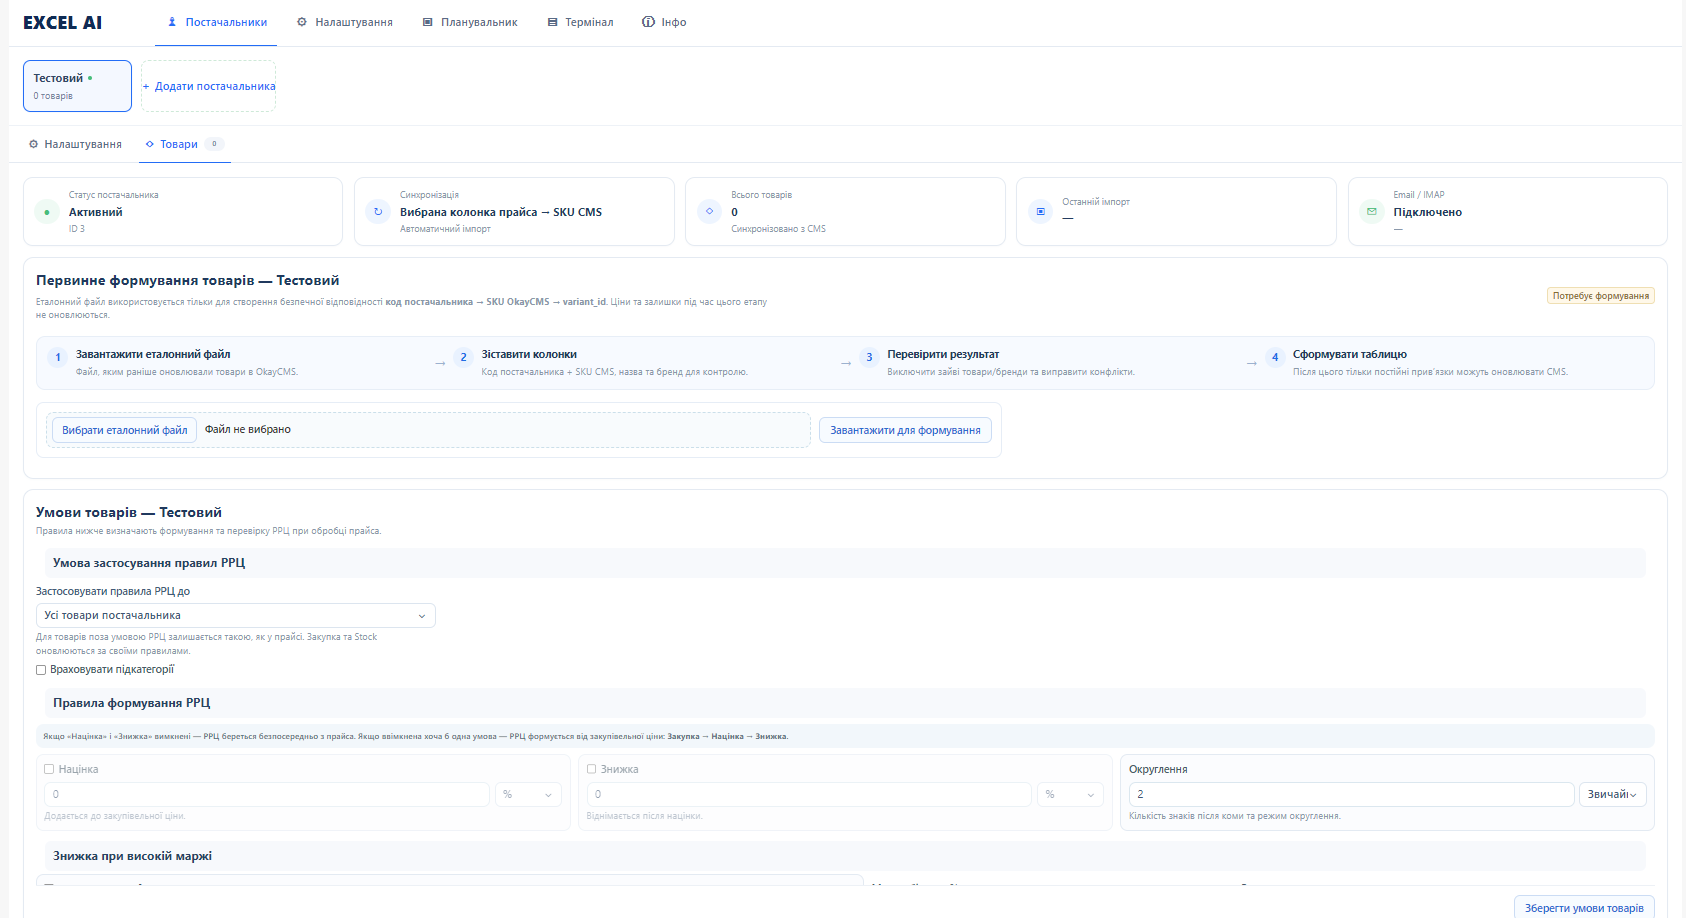Open the Усі товари постачальника dropdown
Screen dimensions: 1686x918
tap(236, 616)
